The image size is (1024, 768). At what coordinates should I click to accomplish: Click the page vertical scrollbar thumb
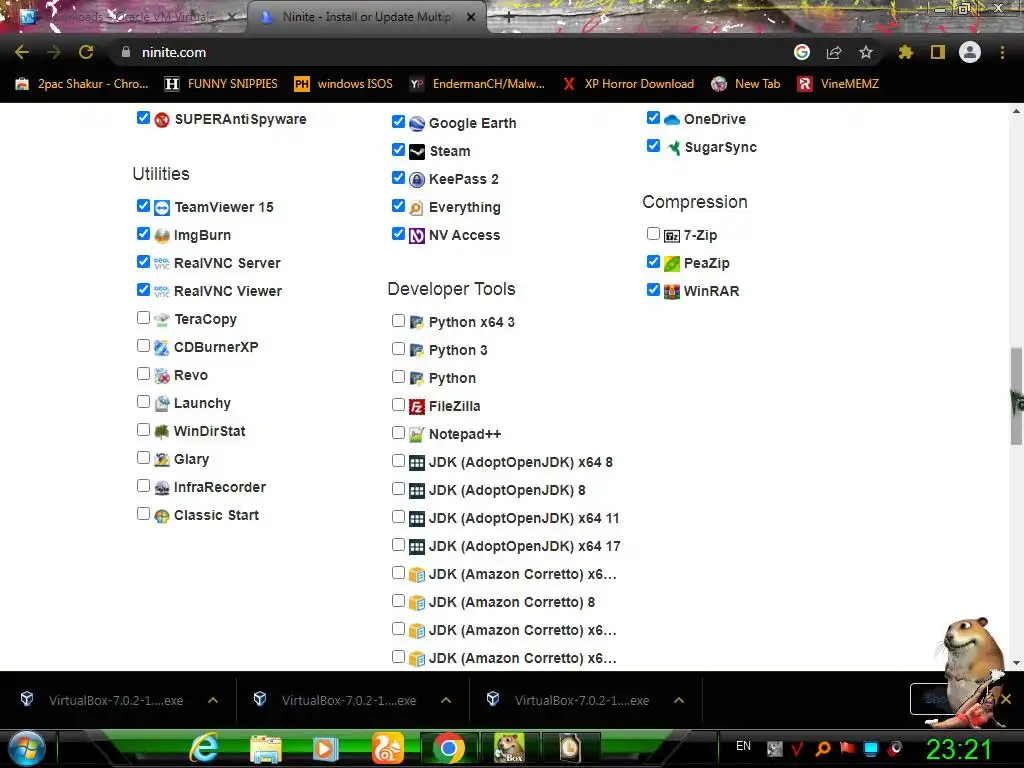point(1016,396)
